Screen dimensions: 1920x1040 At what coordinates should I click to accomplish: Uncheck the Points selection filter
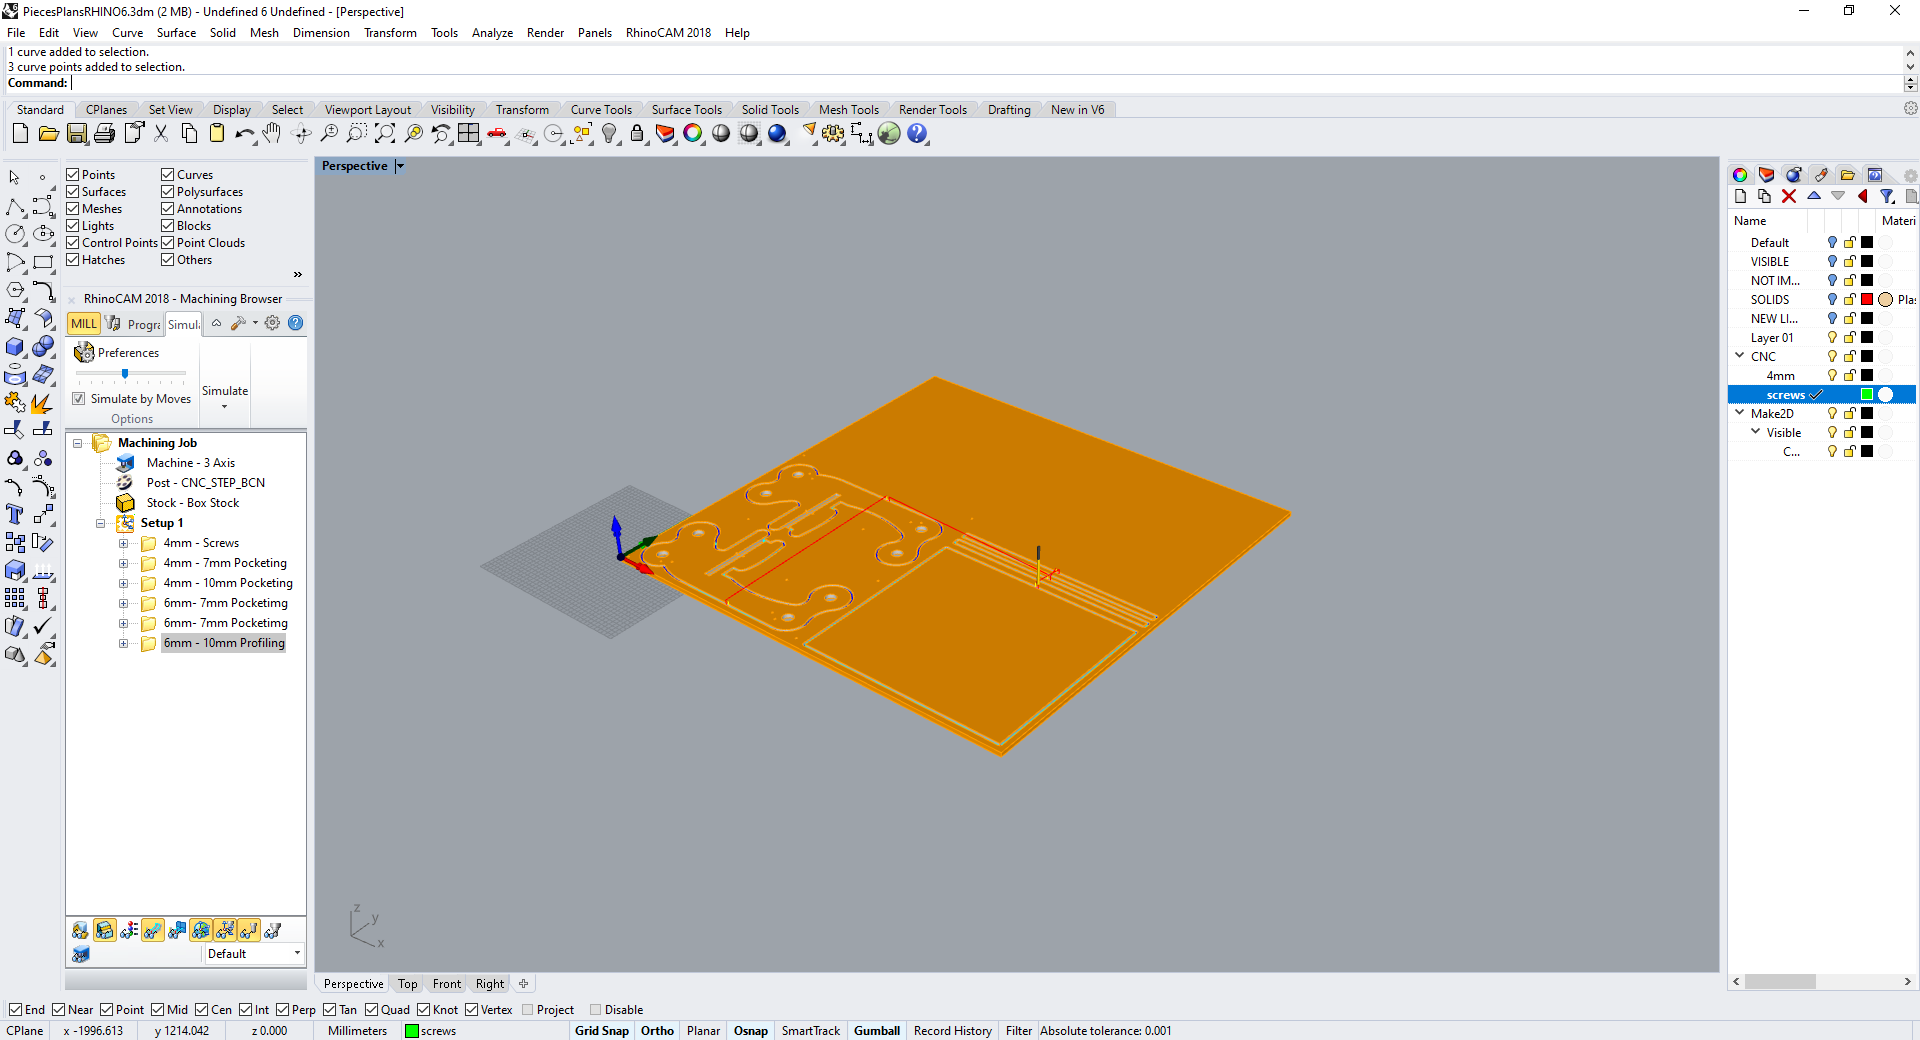pos(73,175)
